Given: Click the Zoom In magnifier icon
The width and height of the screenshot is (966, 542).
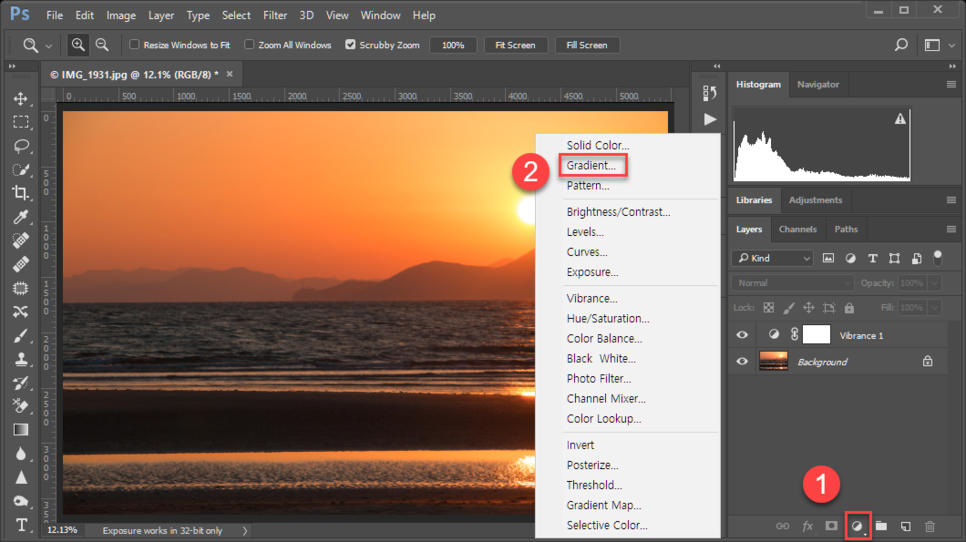Looking at the screenshot, I should click(x=78, y=45).
